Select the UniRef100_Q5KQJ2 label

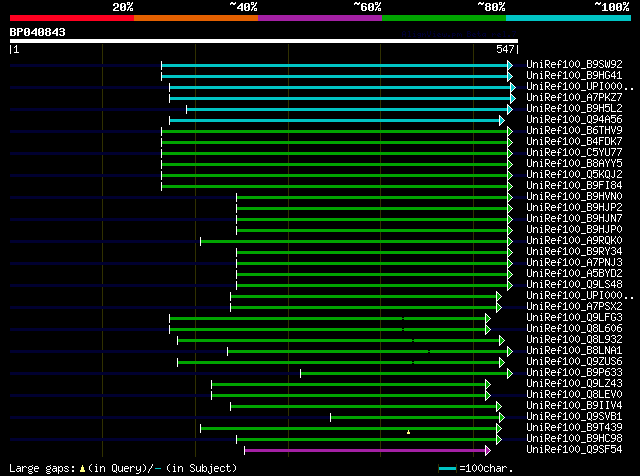(574, 175)
